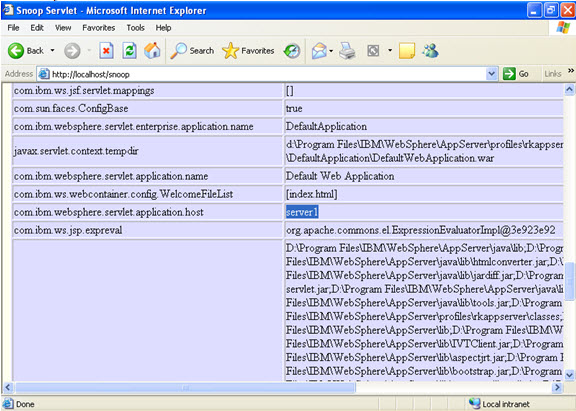This screenshot has height=411, width=576.
Task: Open the Favorites menu
Action: (98, 28)
